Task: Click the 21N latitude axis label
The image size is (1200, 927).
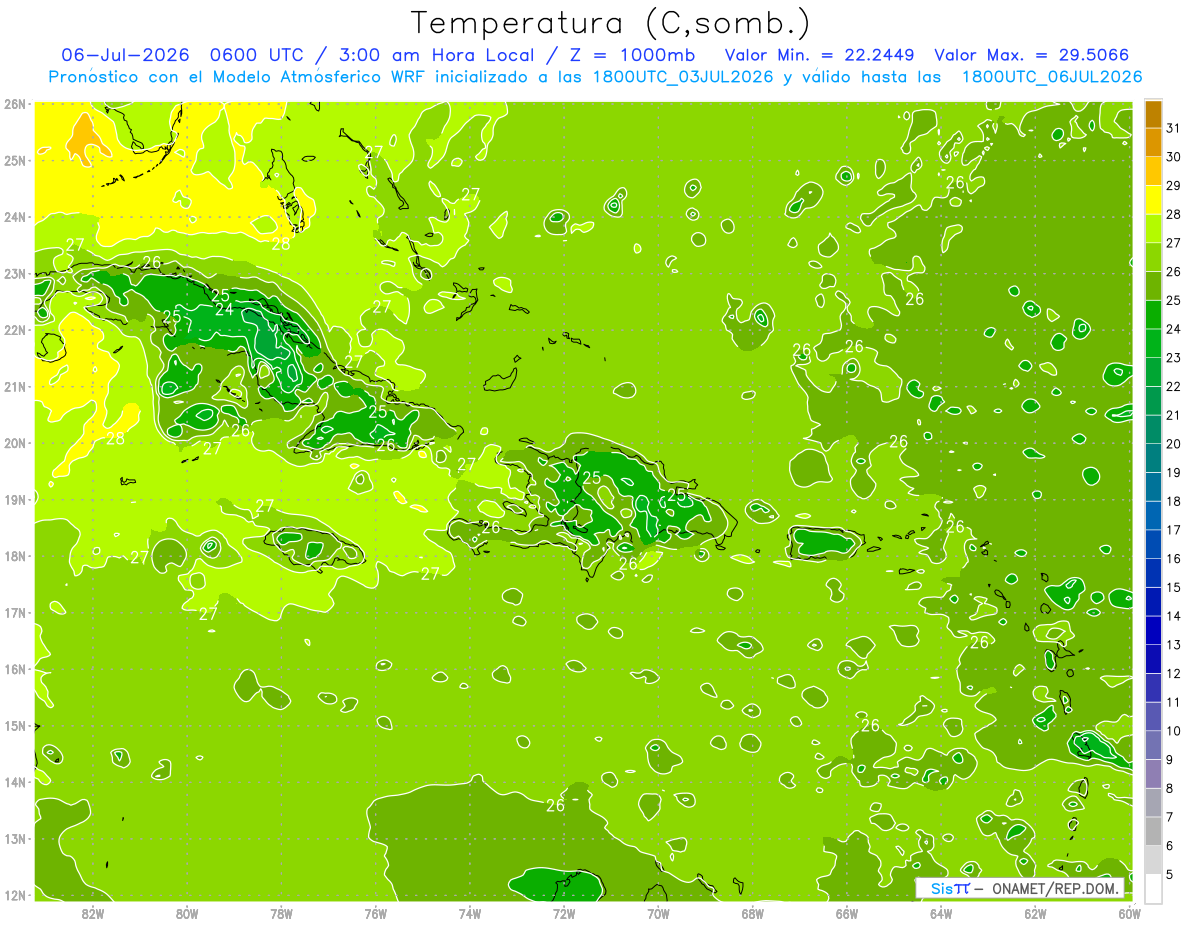Action: point(15,386)
